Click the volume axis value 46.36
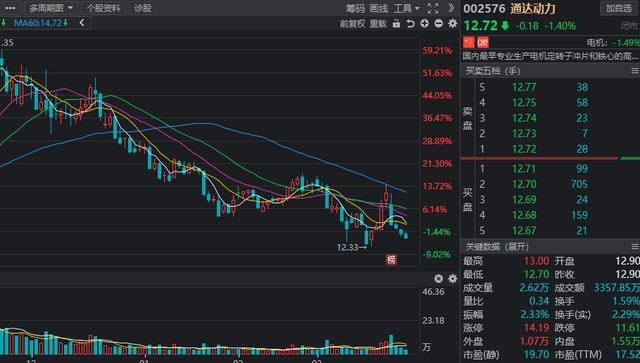Image resolution: width=640 pixels, height=363 pixels. tap(433, 292)
